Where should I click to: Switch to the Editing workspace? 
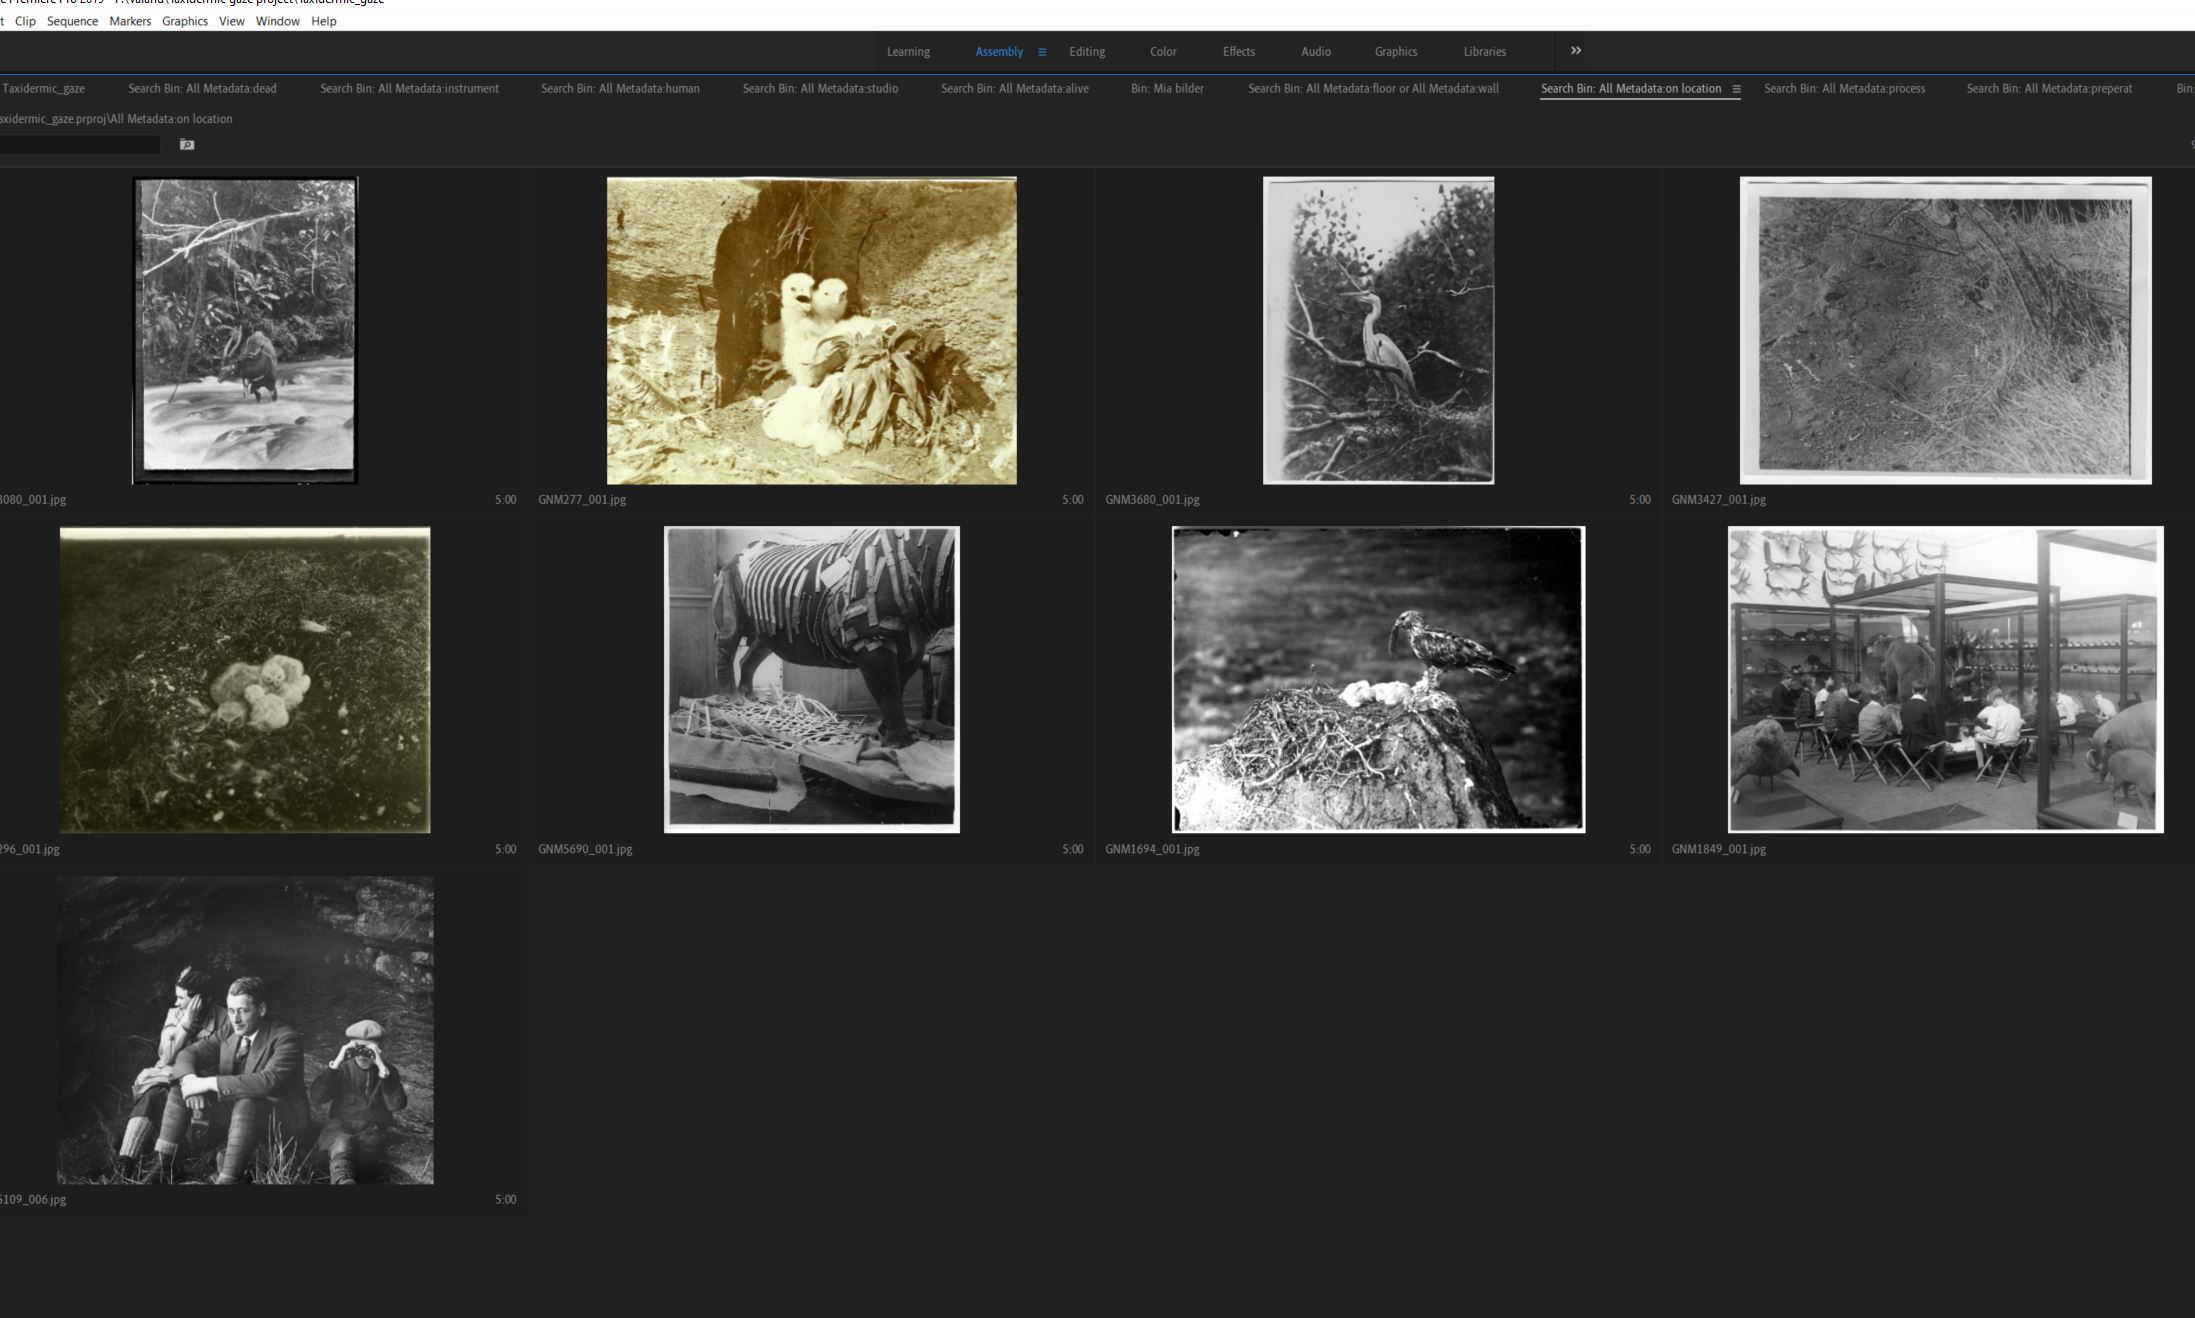[1087, 52]
